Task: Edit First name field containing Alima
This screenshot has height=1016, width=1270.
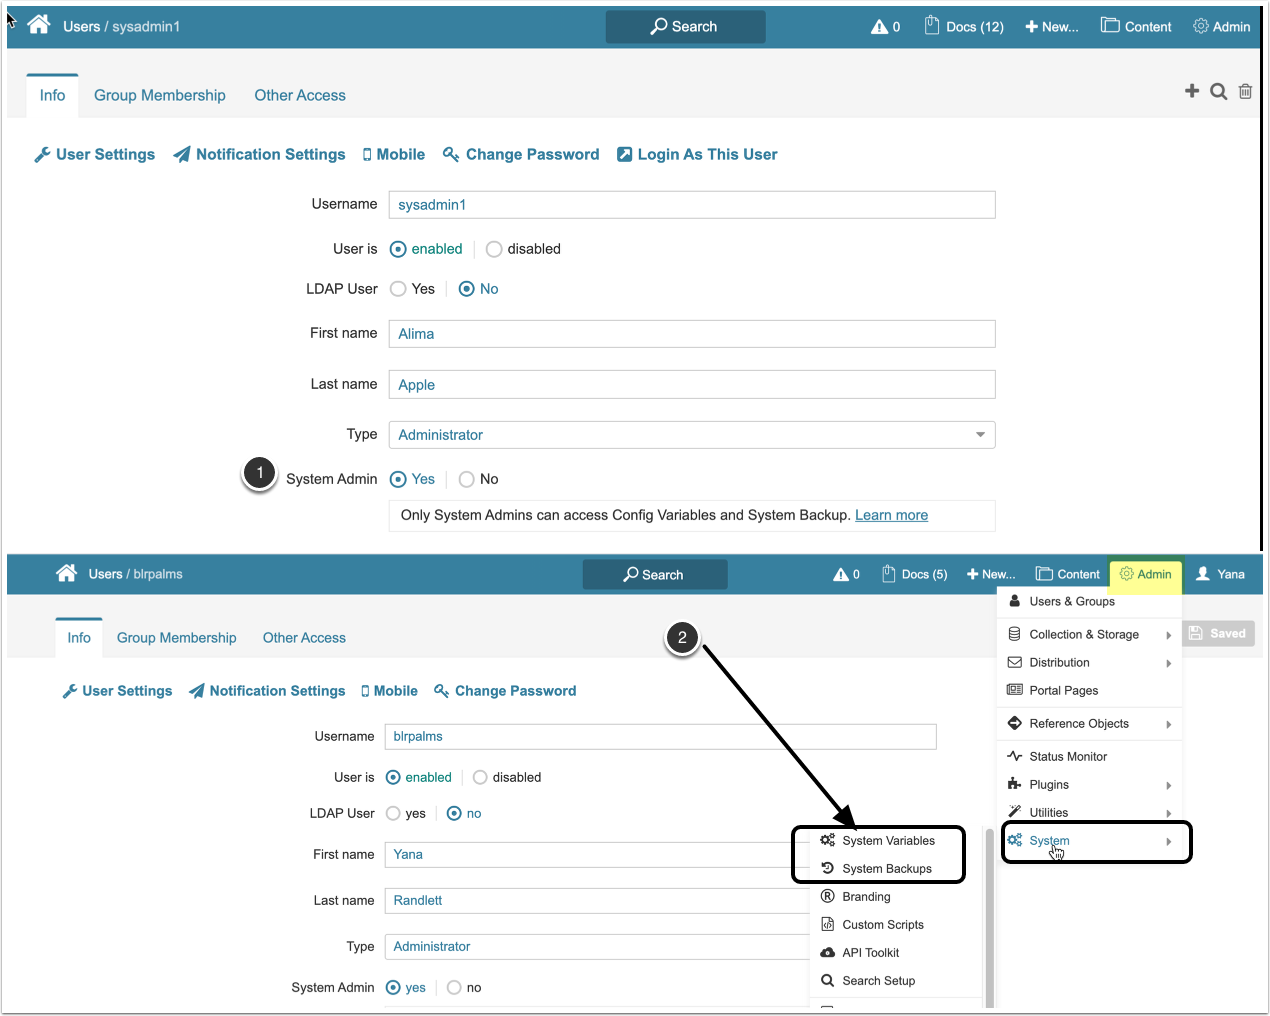Action: click(x=692, y=334)
